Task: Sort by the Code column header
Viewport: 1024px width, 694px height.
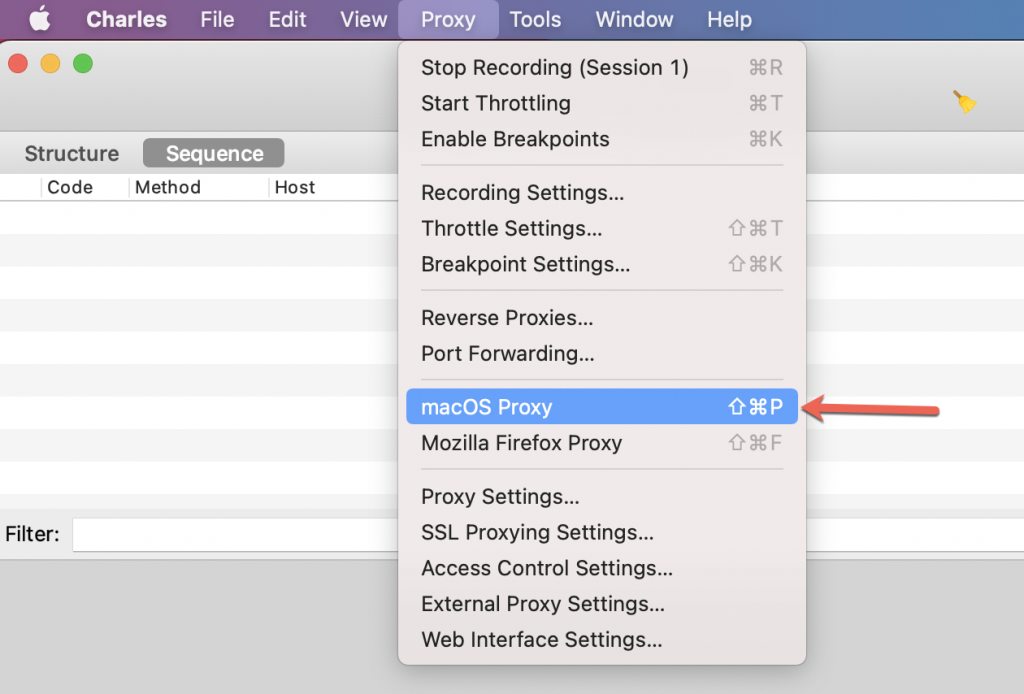Action: (x=70, y=187)
